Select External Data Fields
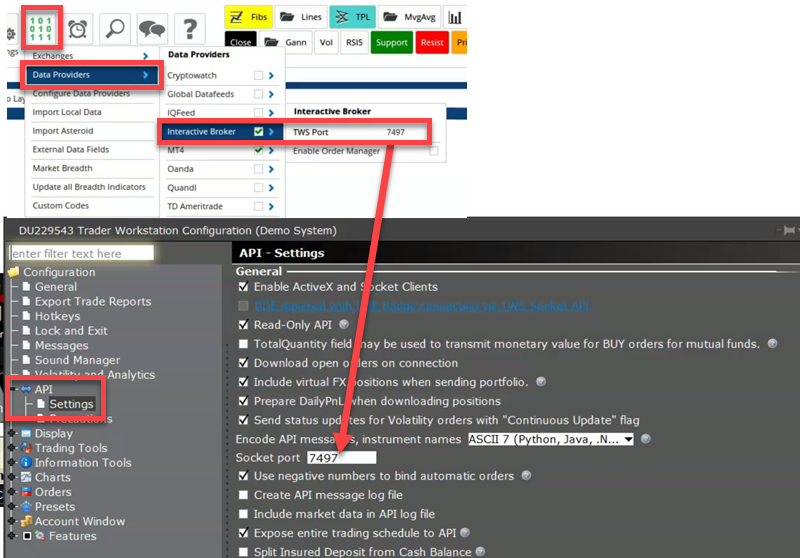 pos(90,149)
